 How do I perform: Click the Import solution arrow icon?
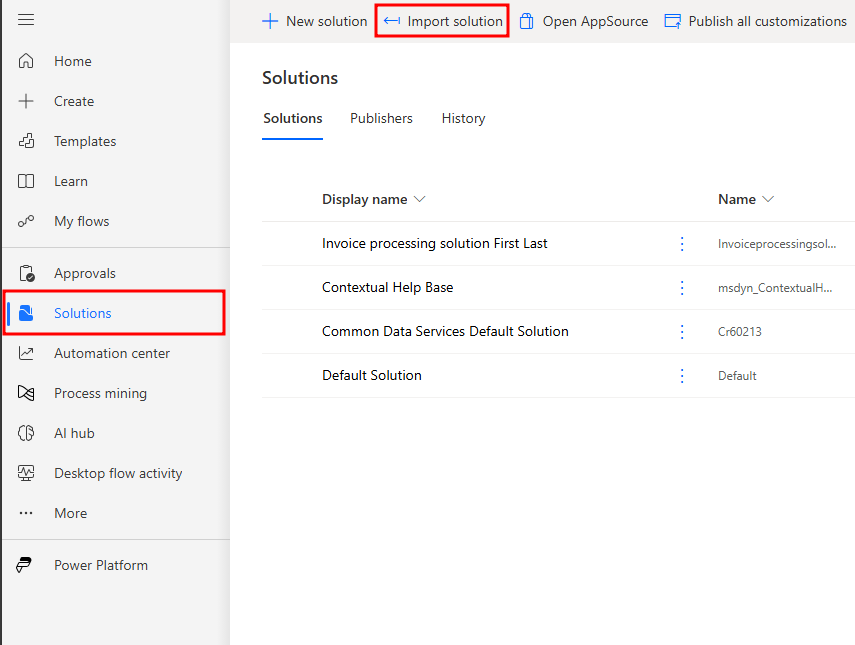(x=392, y=21)
